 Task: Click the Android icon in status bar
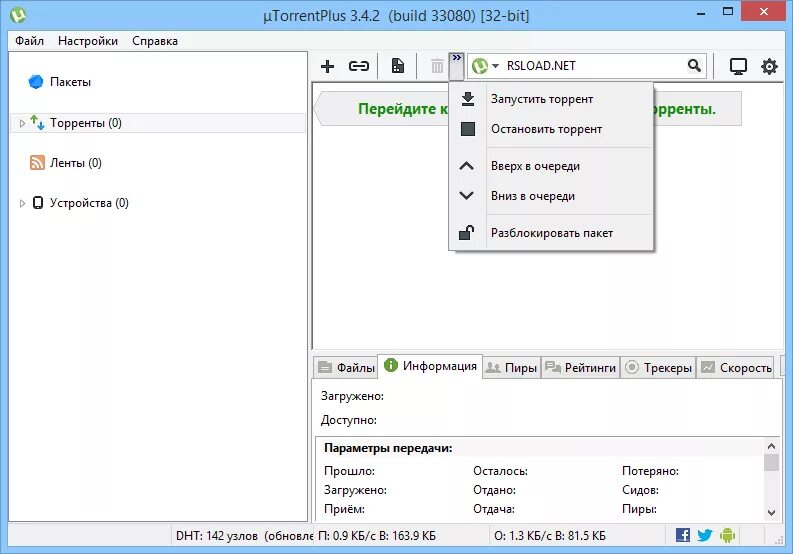coord(727,535)
